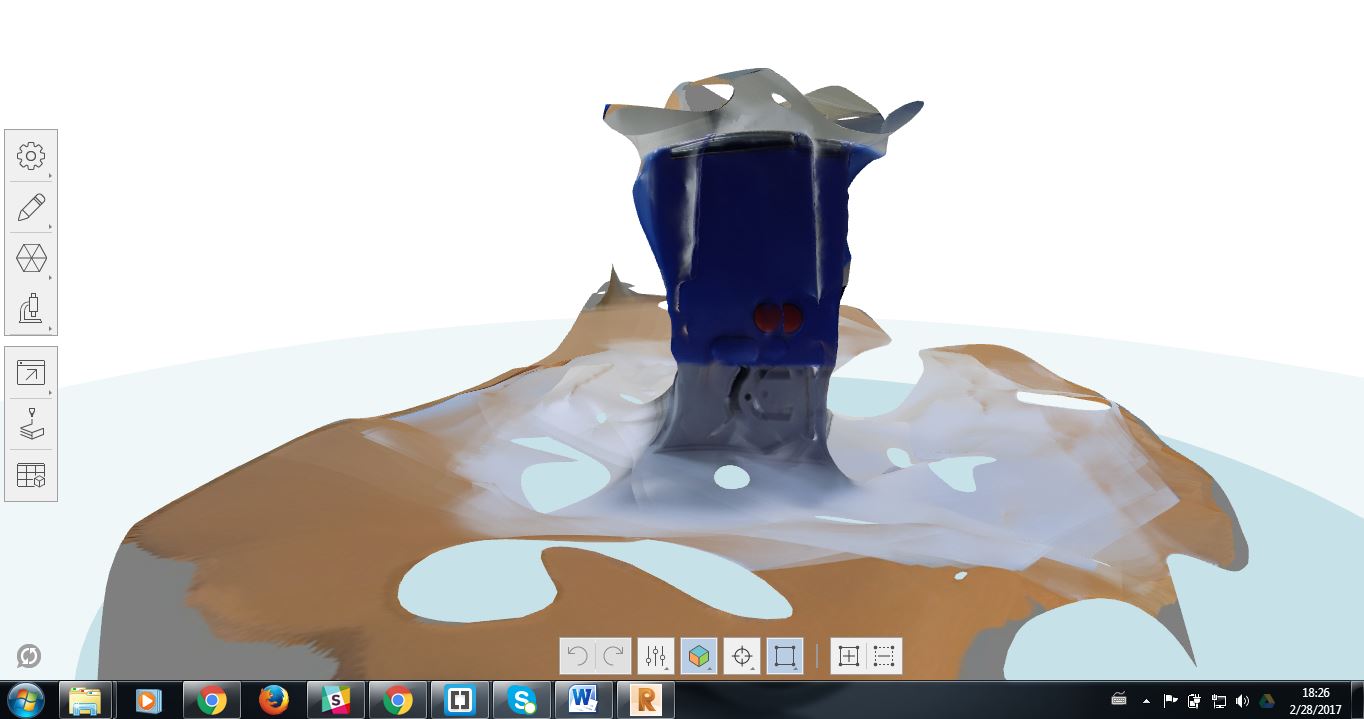Open the visual settings sliders icon
The width and height of the screenshot is (1364, 719).
656,656
